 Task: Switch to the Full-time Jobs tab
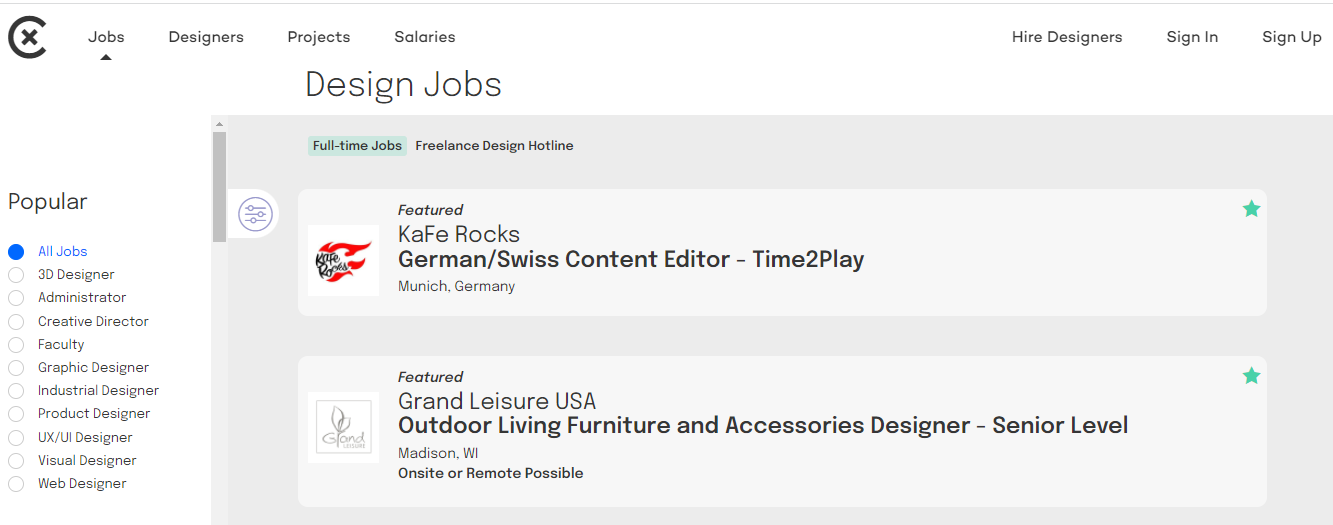[357, 146]
